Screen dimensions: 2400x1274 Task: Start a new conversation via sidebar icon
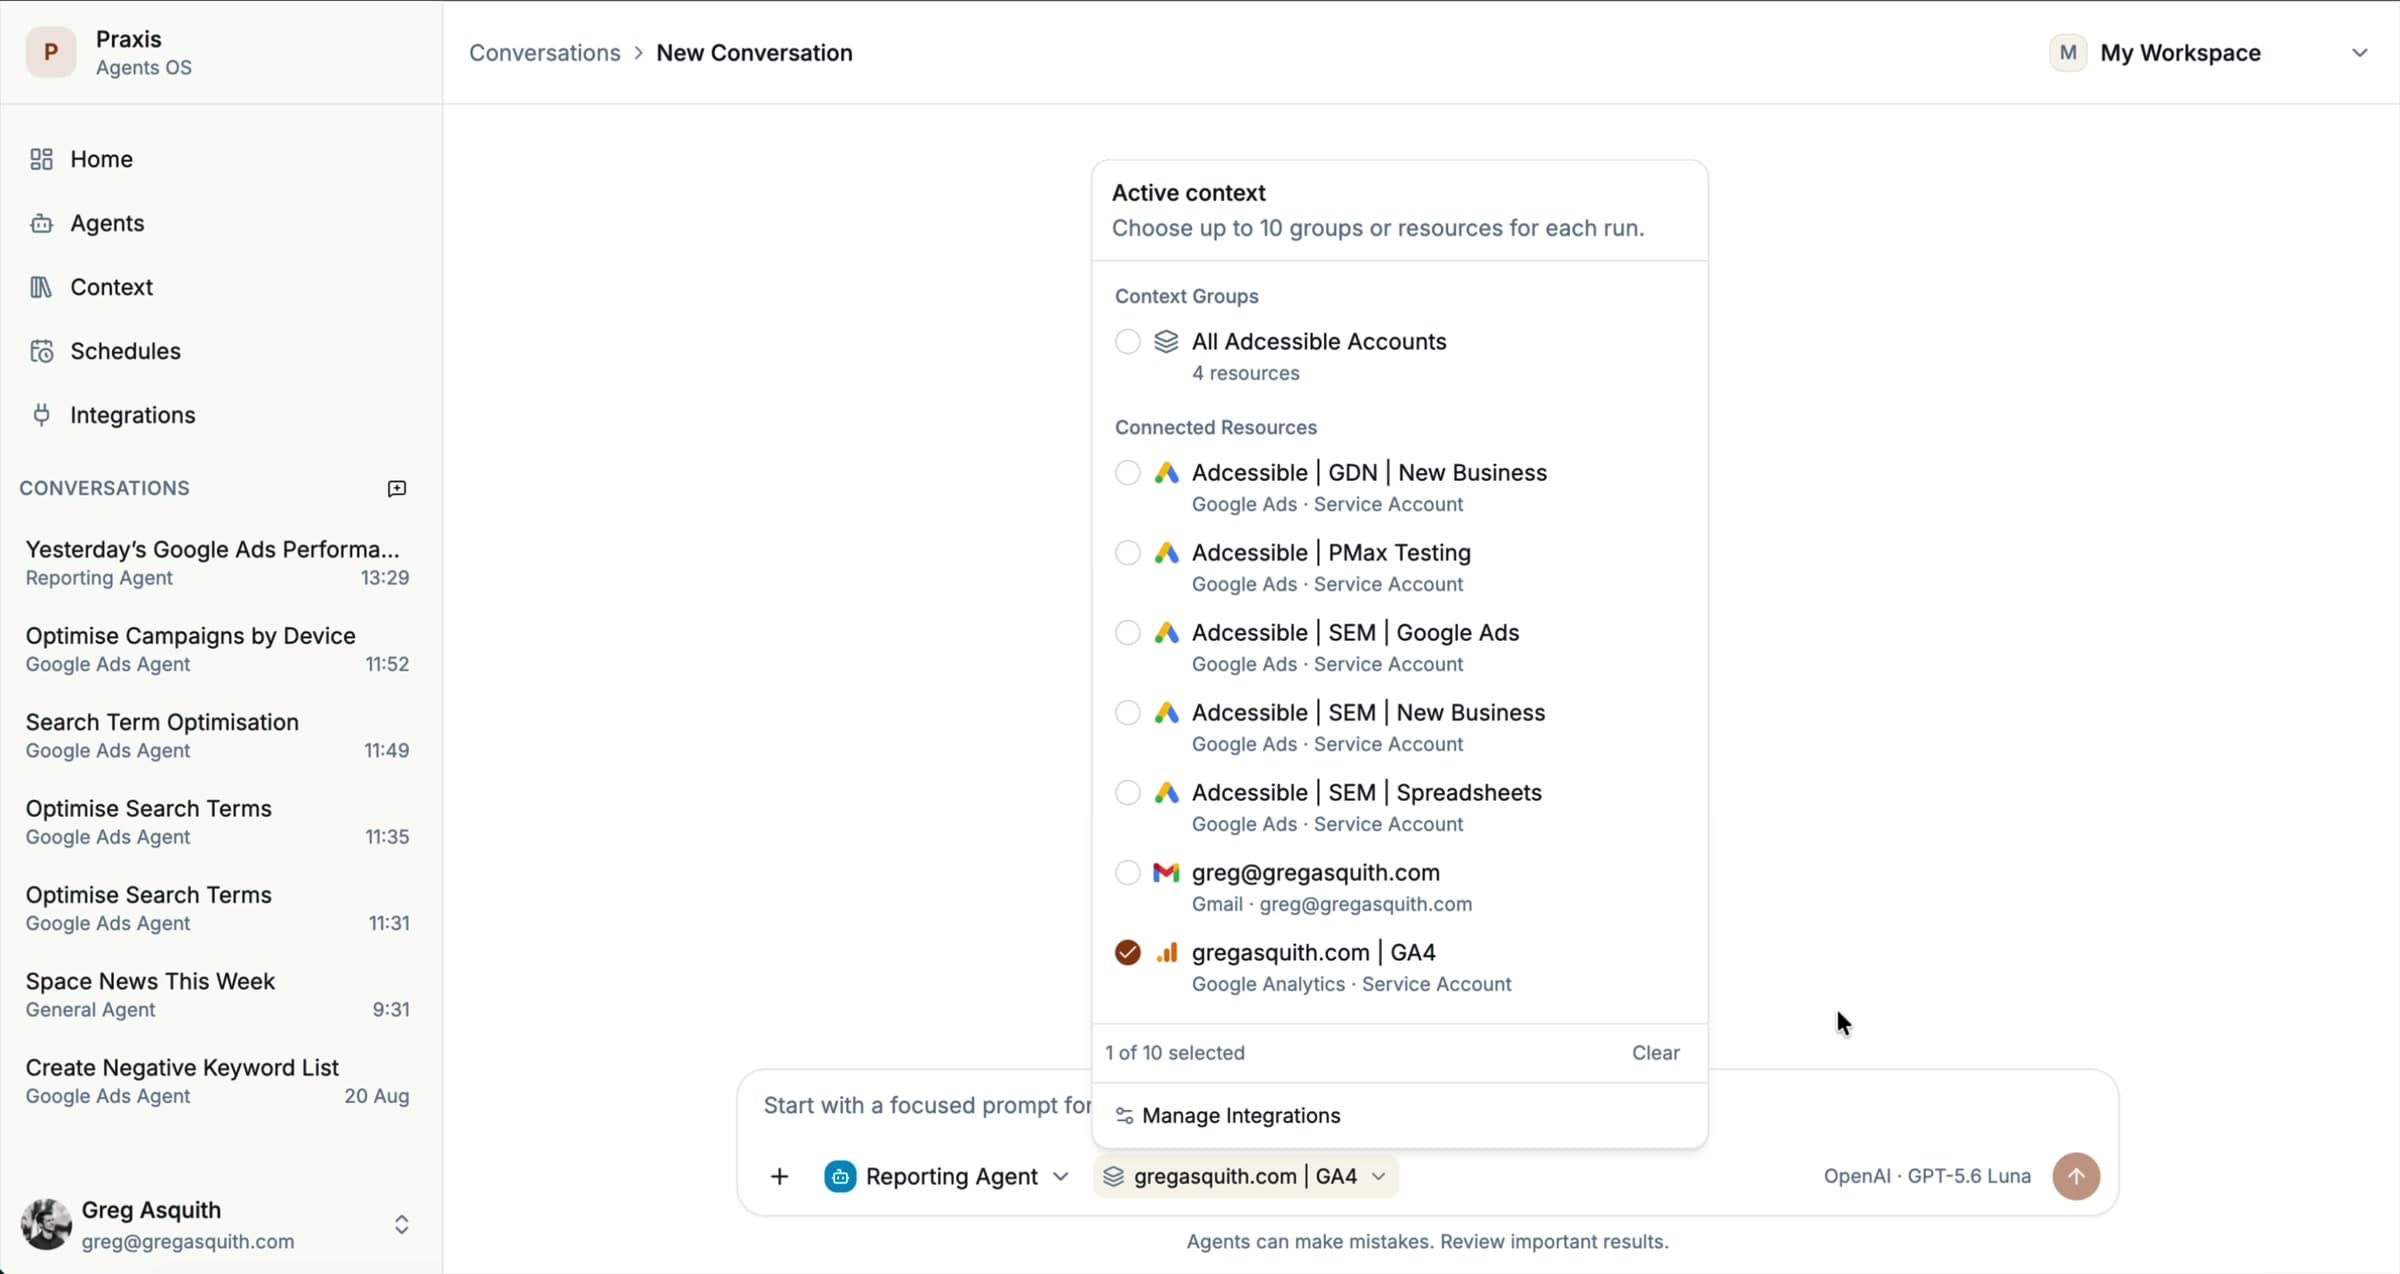pos(397,488)
